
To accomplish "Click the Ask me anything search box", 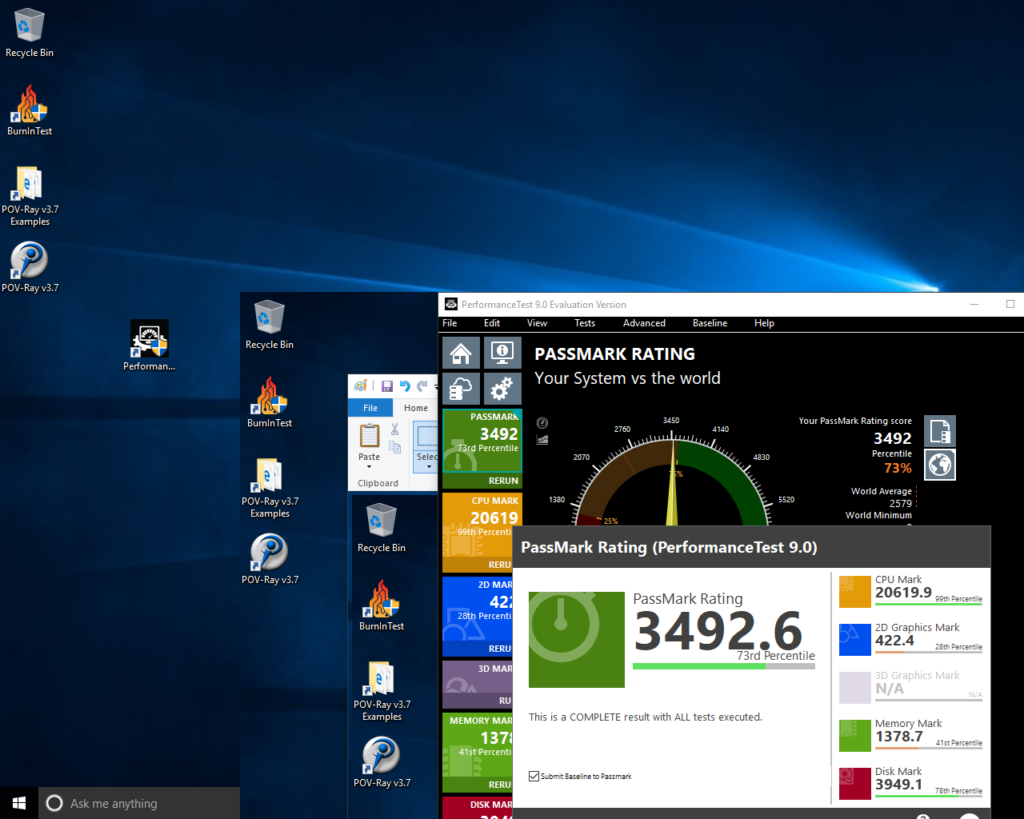I will coord(139,803).
